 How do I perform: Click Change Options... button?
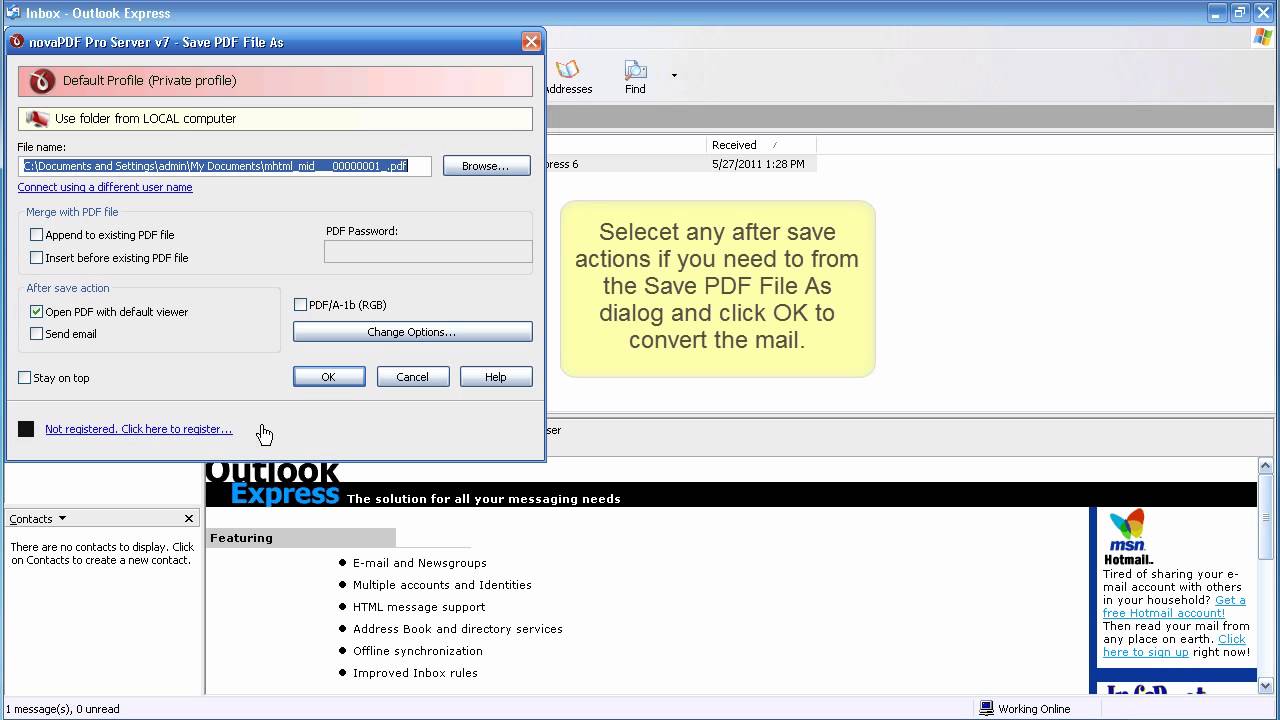coord(412,332)
